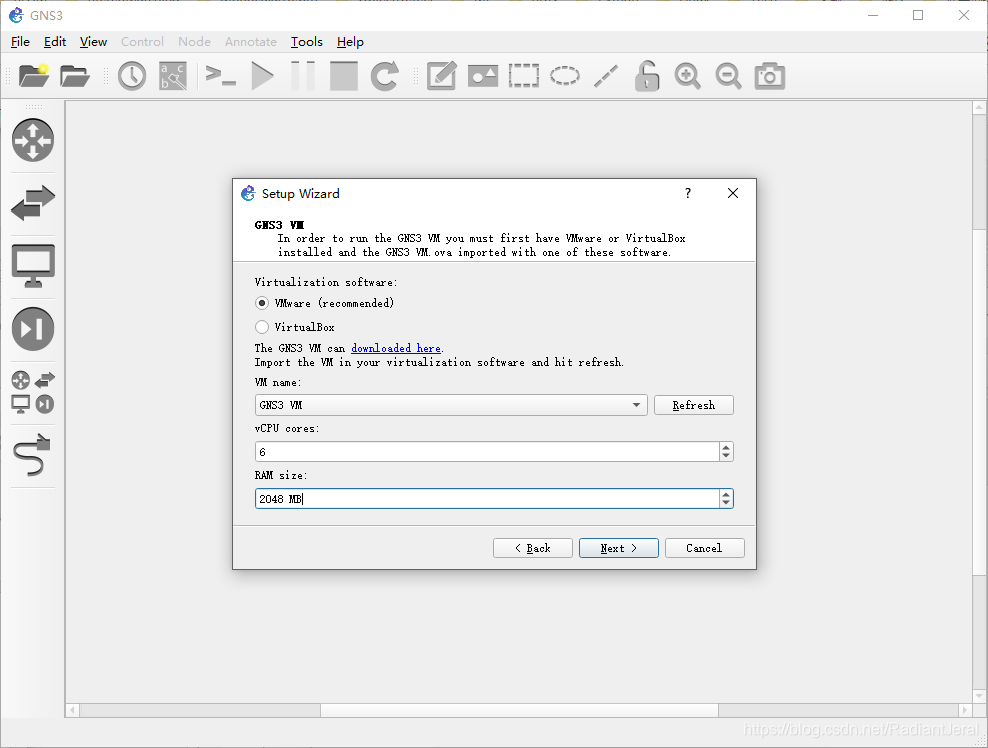The image size is (988, 748).
Task: Select the Draw an ellipse tool
Action: [x=565, y=76]
